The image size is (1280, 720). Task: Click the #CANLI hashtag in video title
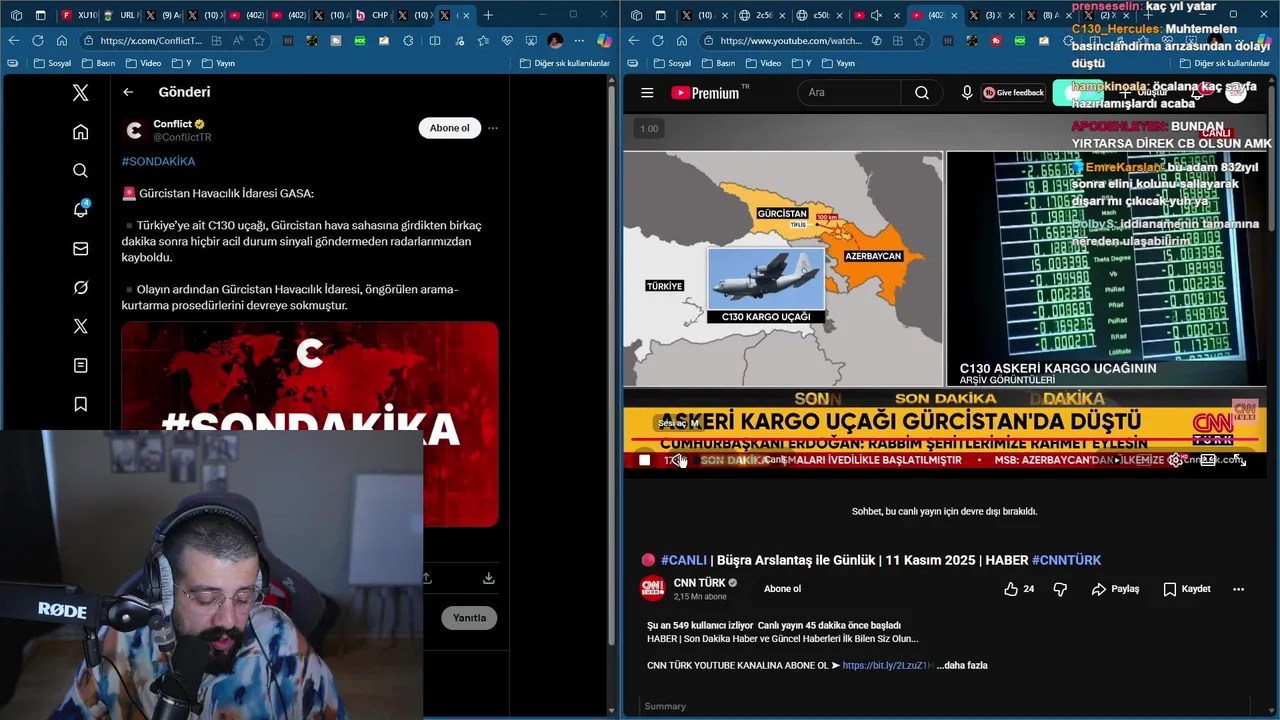click(683, 560)
